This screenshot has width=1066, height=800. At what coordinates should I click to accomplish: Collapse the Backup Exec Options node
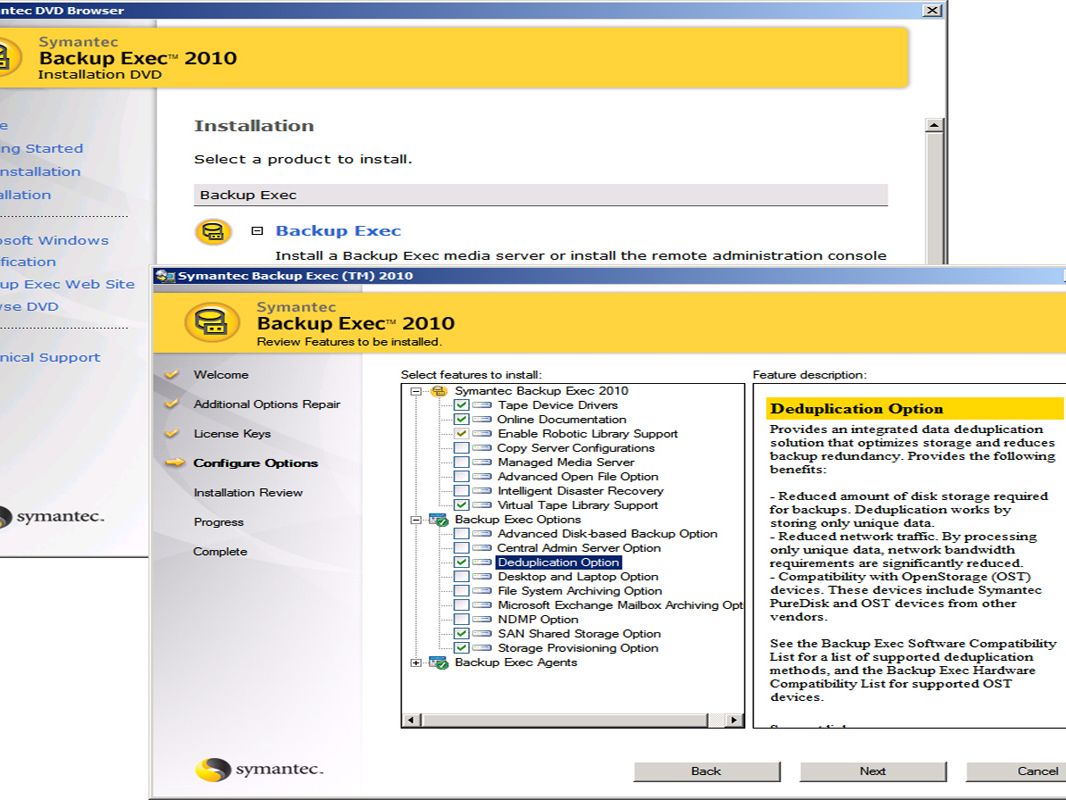pos(416,520)
